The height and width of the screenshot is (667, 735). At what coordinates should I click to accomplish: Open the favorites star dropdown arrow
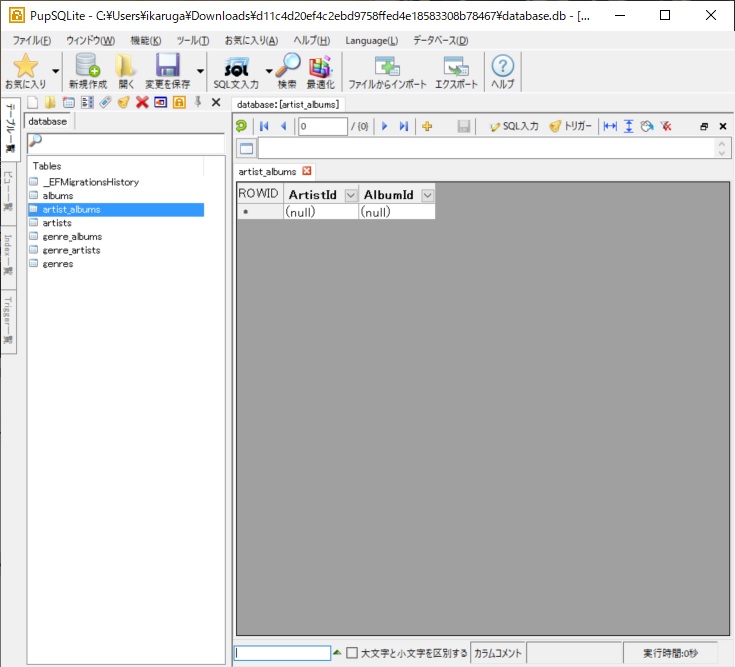point(56,71)
